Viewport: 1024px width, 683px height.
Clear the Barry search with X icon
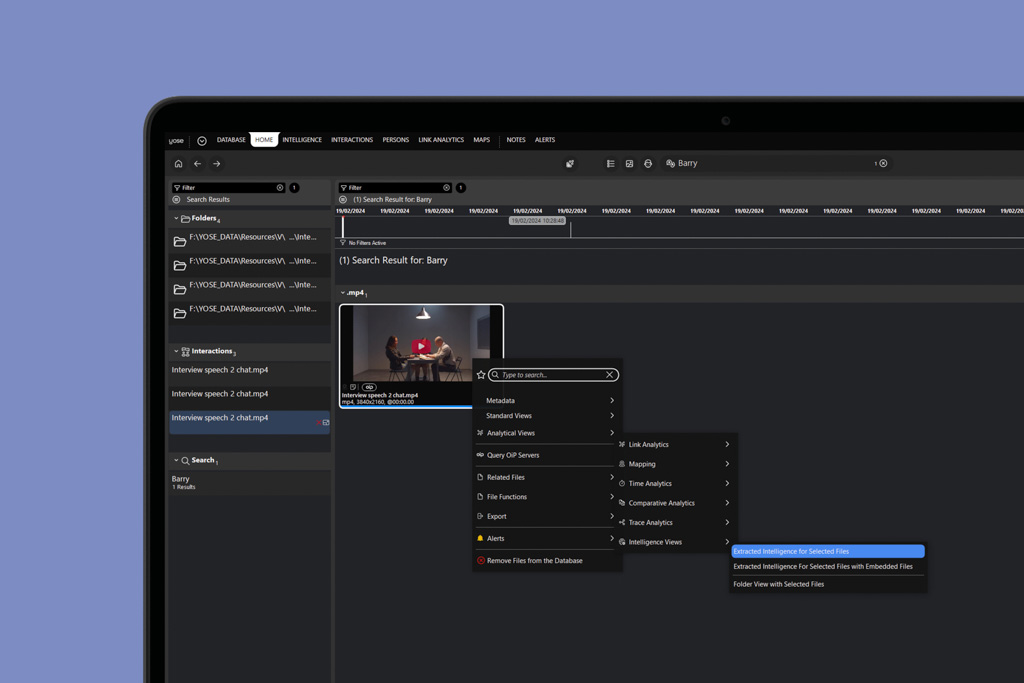(883, 163)
